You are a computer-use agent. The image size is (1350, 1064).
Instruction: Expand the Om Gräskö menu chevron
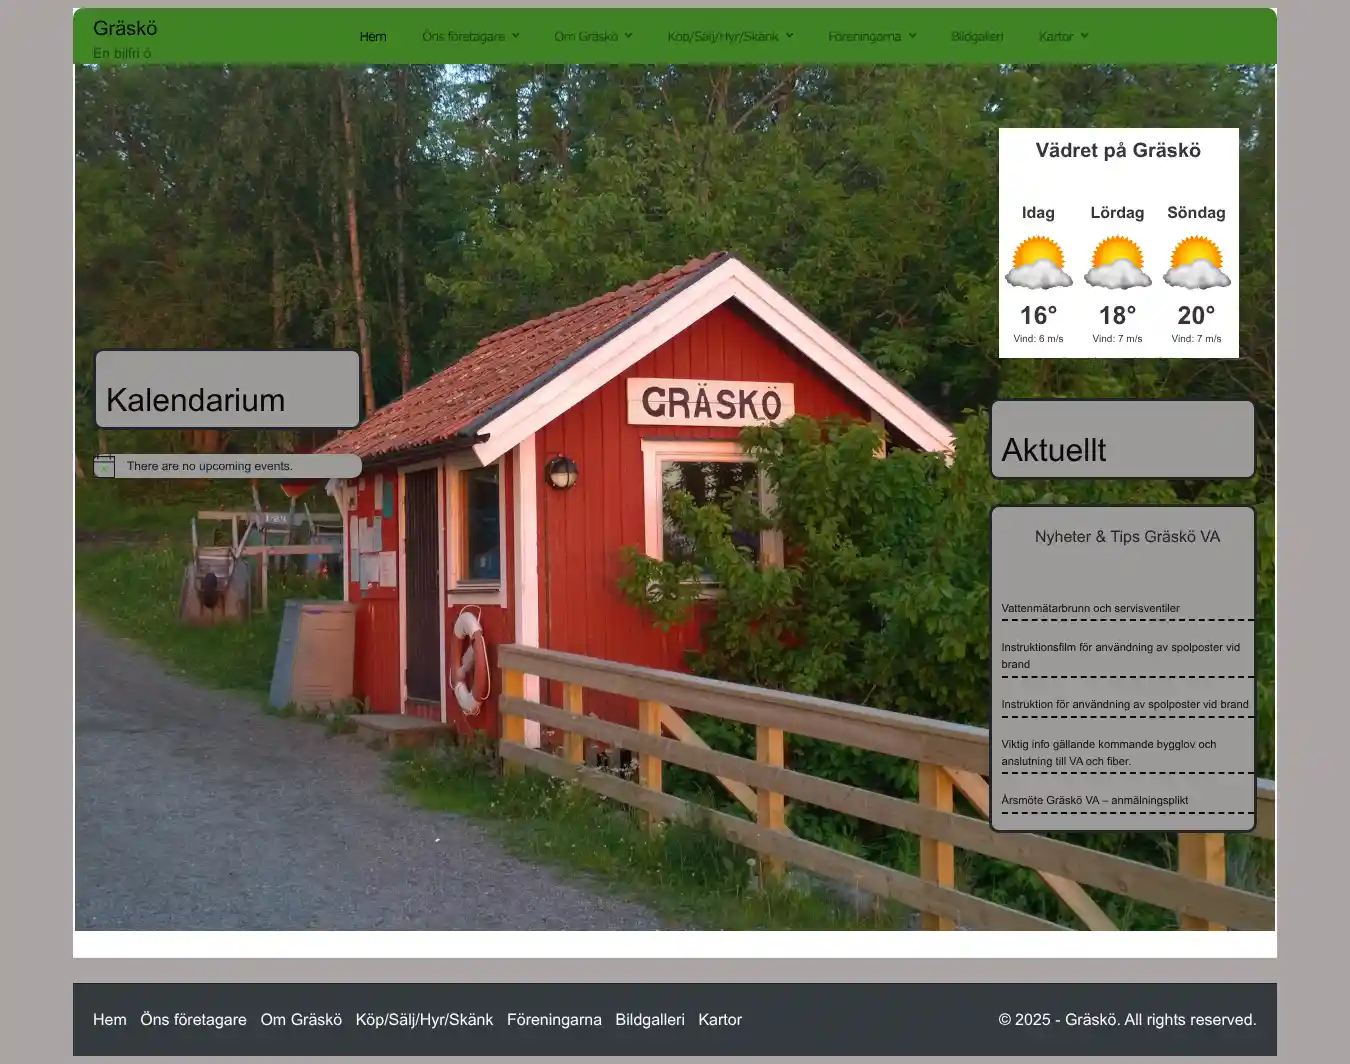629,36
